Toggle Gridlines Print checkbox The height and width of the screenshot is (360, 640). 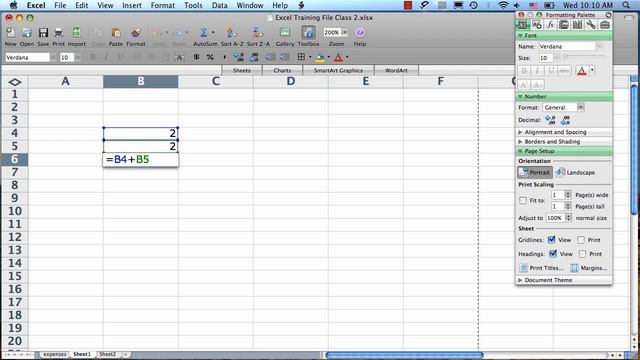(581, 240)
